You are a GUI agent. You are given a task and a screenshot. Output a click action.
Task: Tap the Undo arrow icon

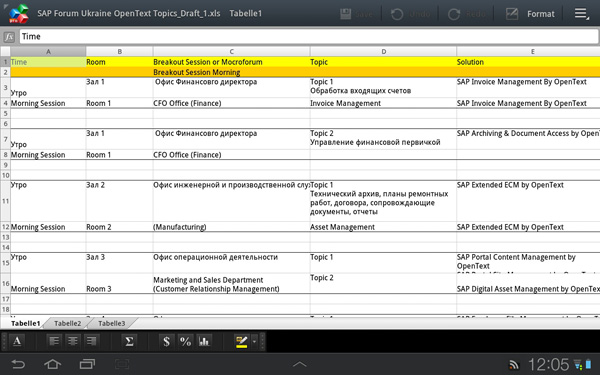pyautogui.click(x=397, y=14)
